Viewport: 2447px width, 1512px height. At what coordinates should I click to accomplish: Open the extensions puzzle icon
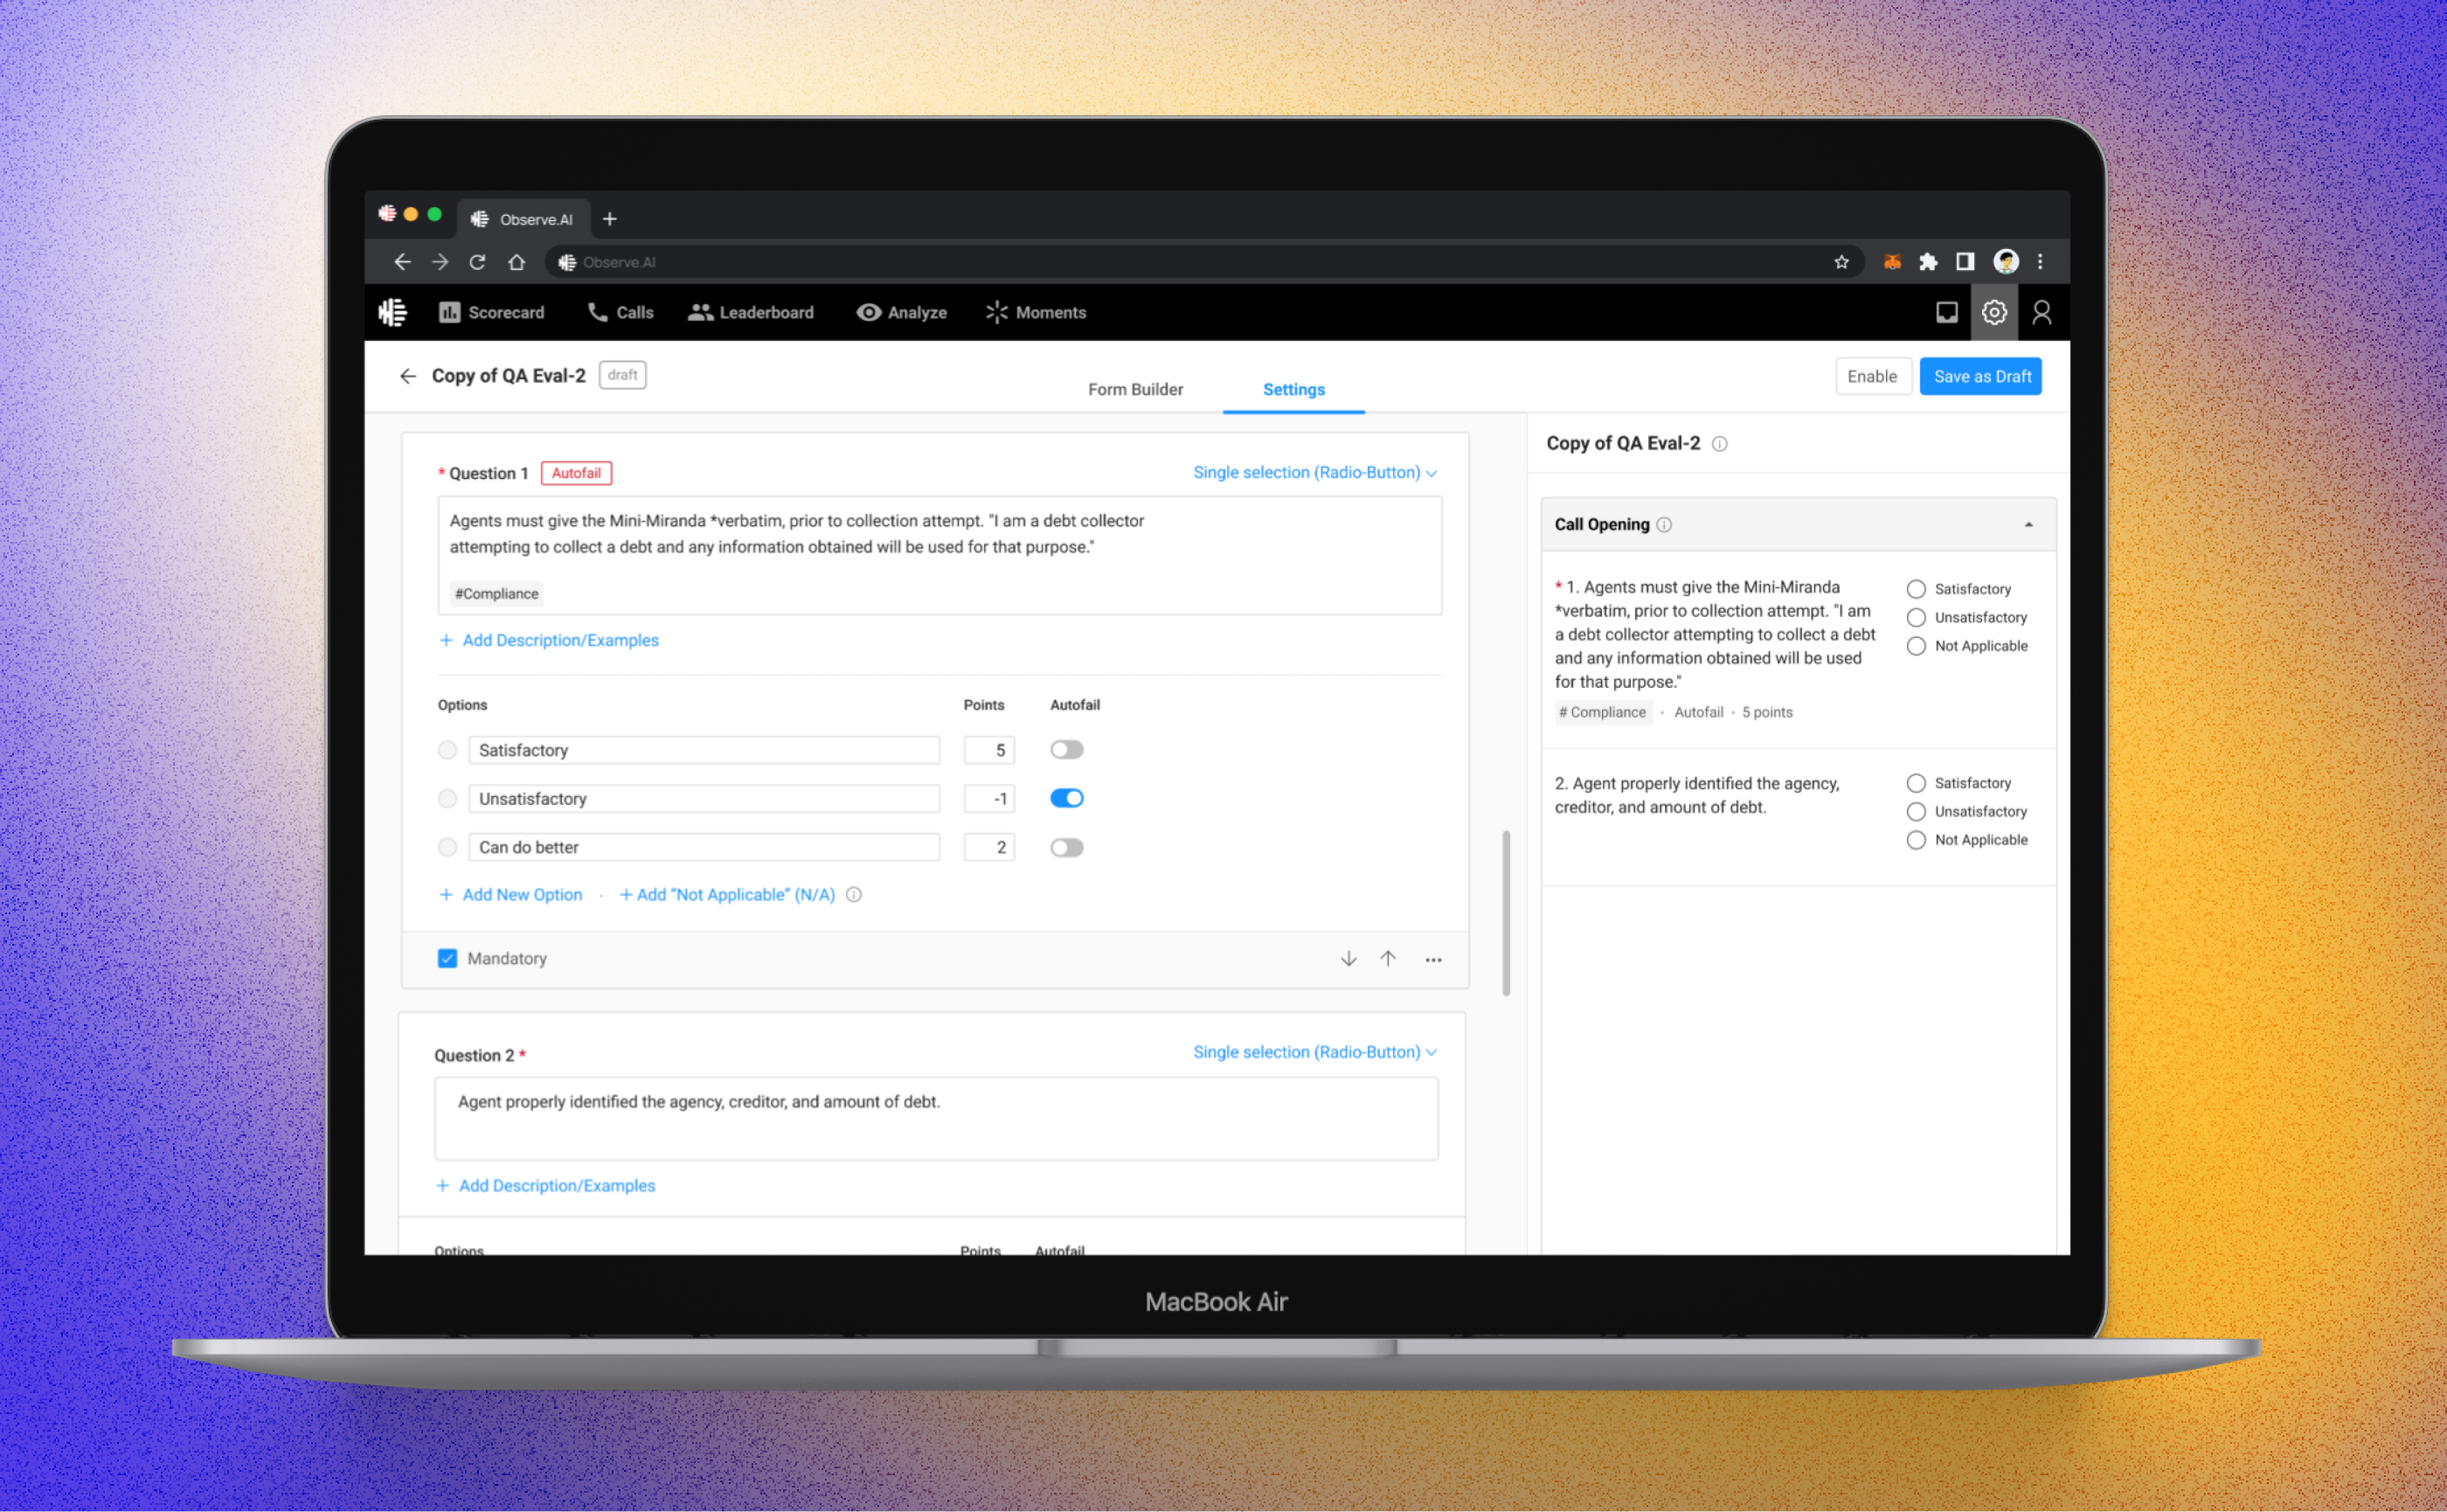pos(1928,262)
